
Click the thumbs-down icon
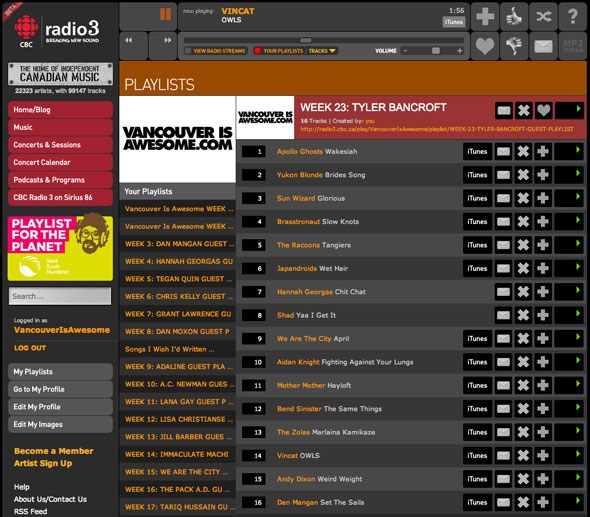coord(514,46)
